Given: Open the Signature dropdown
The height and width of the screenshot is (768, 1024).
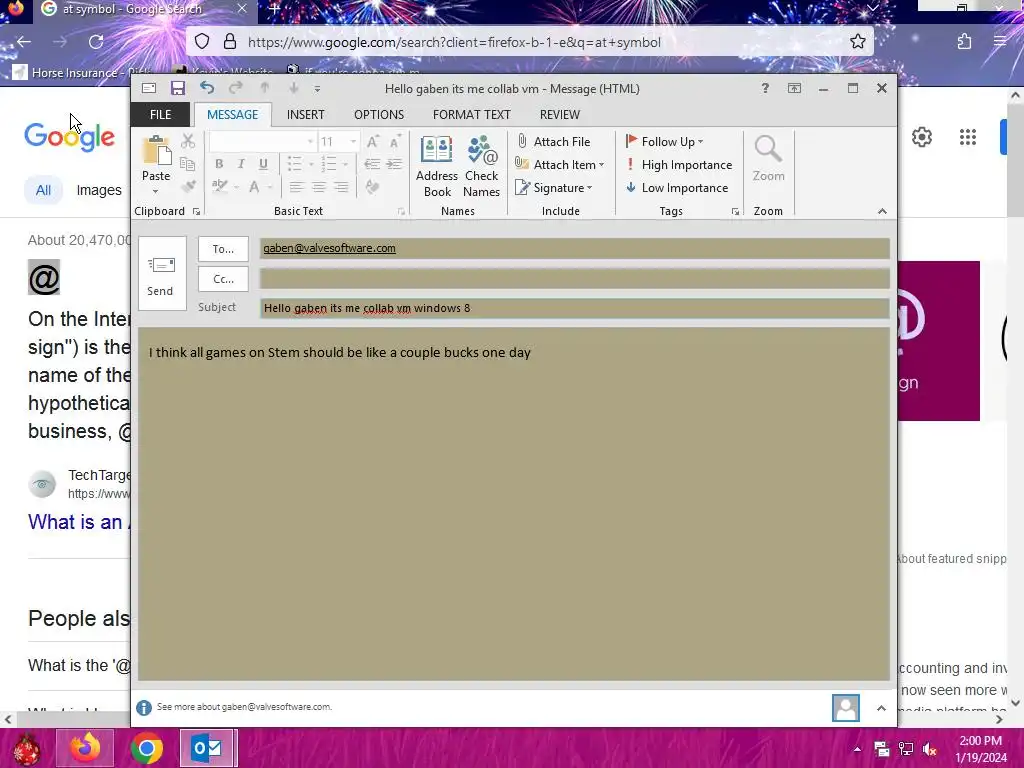Looking at the screenshot, I should click(554, 188).
